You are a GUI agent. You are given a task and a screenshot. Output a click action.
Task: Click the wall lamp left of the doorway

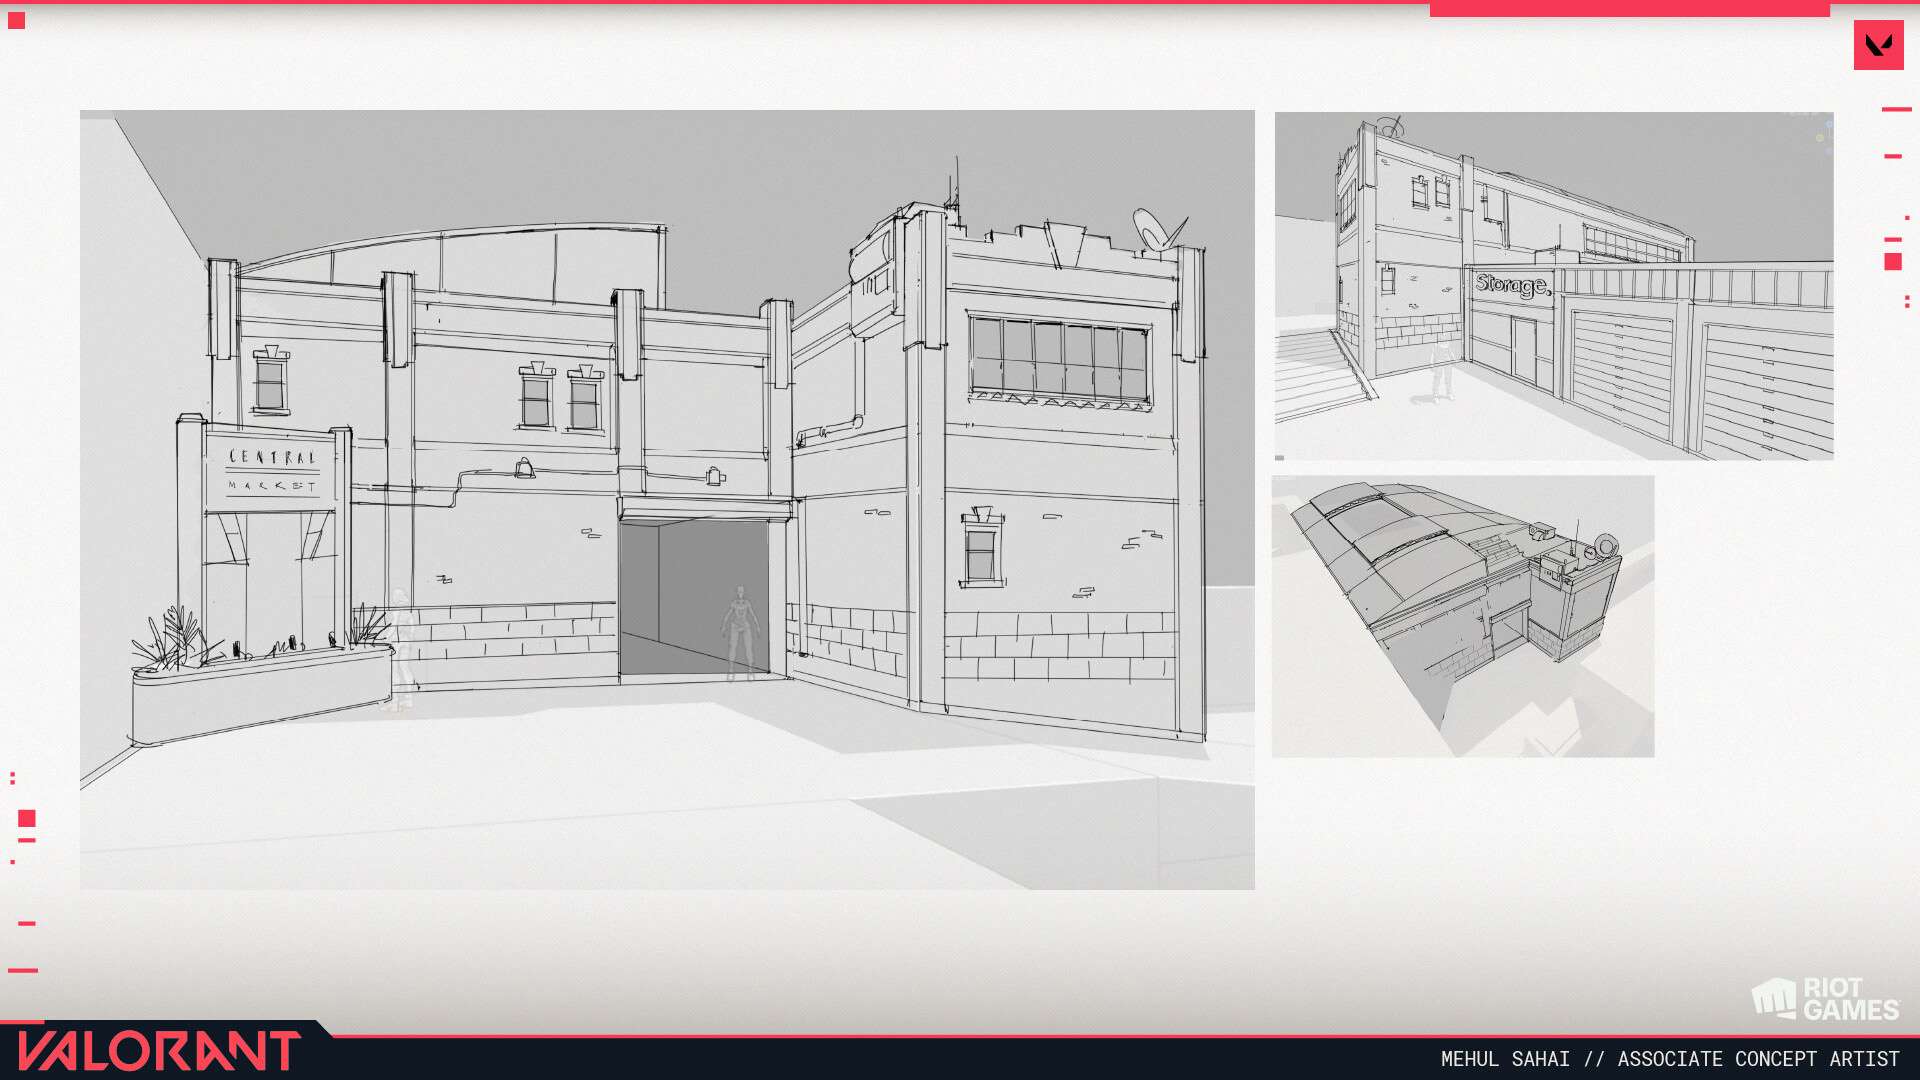[524, 468]
